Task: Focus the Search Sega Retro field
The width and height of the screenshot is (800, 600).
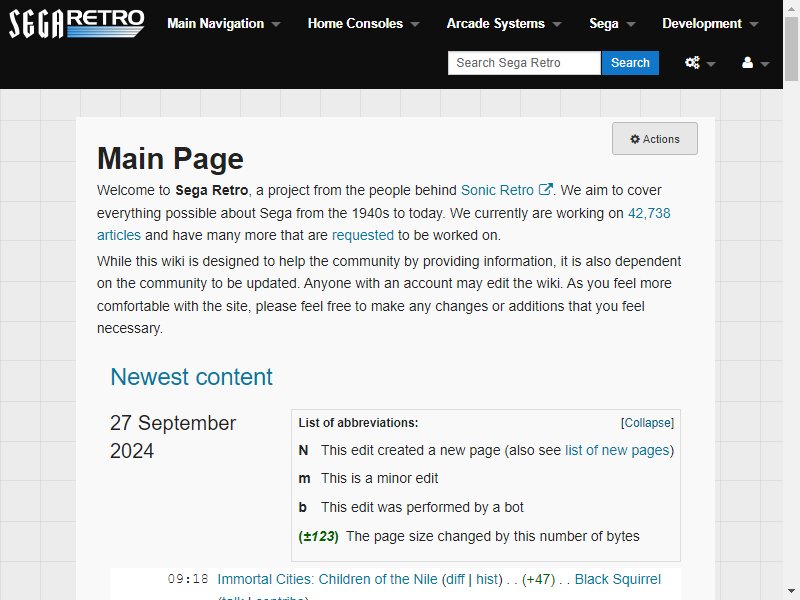Action: 524,63
